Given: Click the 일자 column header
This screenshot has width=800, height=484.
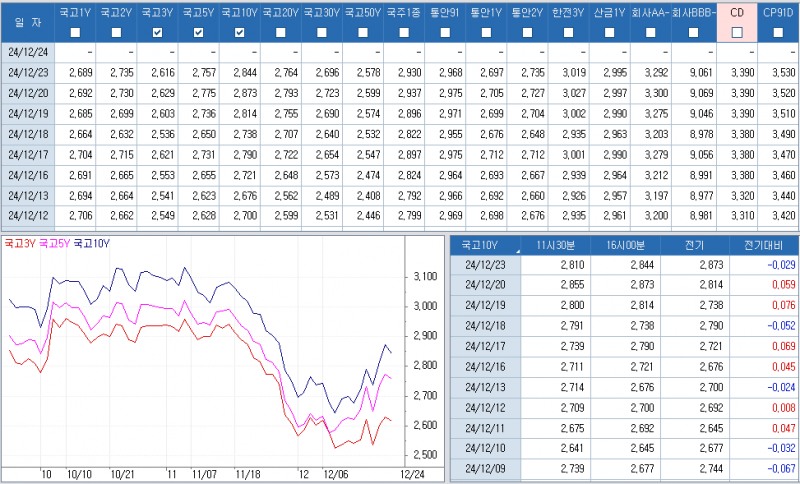Looking at the screenshot, I should click(x=23, y=22).
